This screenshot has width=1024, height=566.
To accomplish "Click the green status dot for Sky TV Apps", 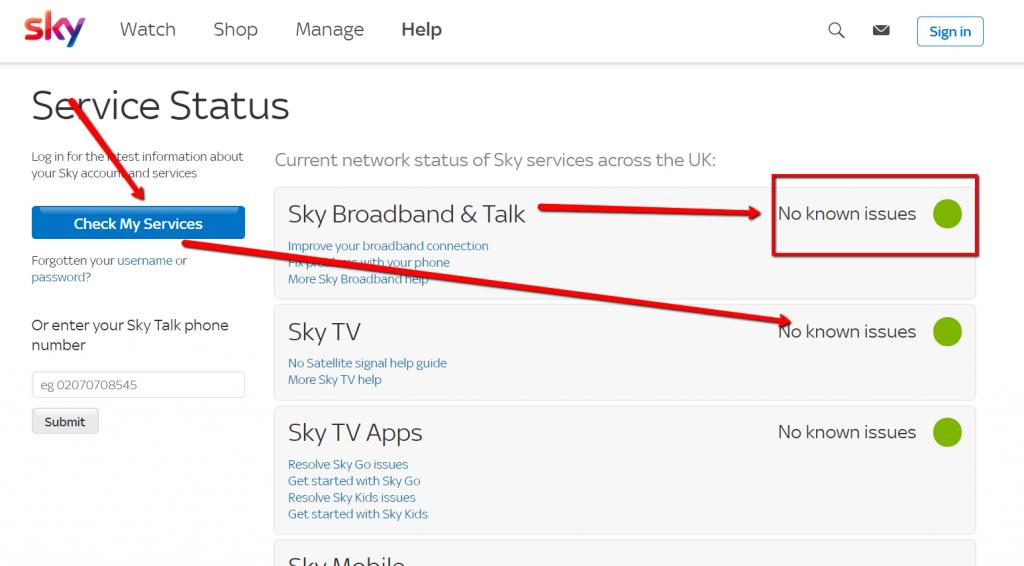I will [x=947, y=432].
